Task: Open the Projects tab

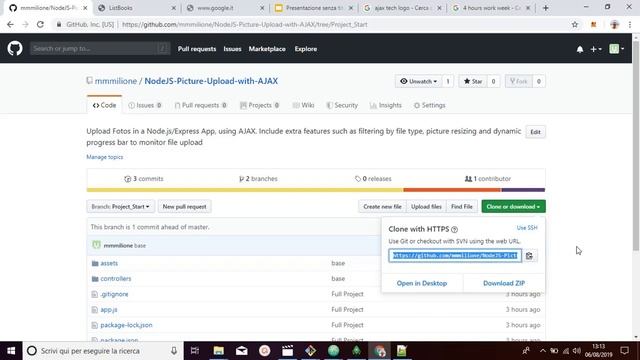Action: (x=260, y=105)
